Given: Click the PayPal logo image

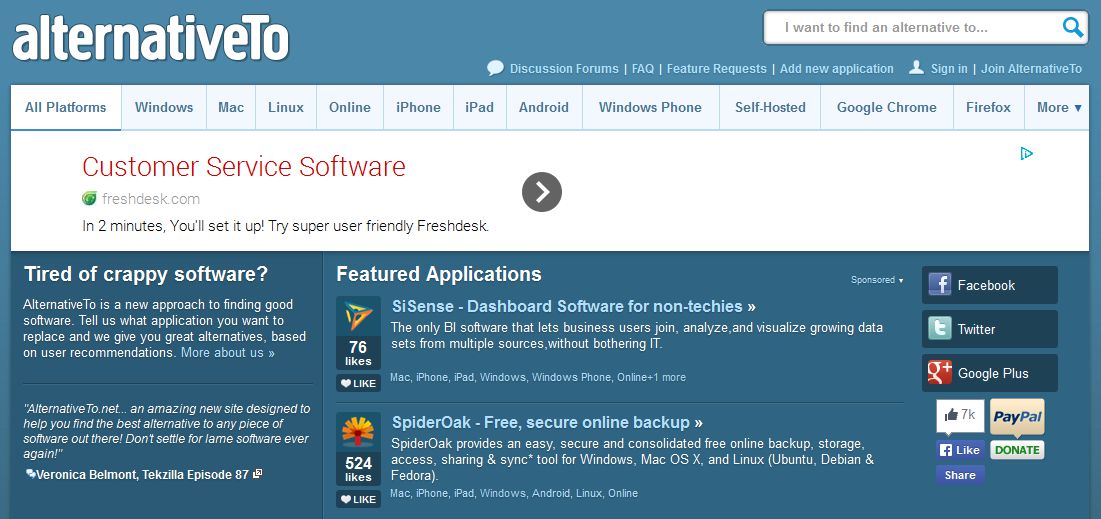Looking at the screenshot, I should point(1017,417).
